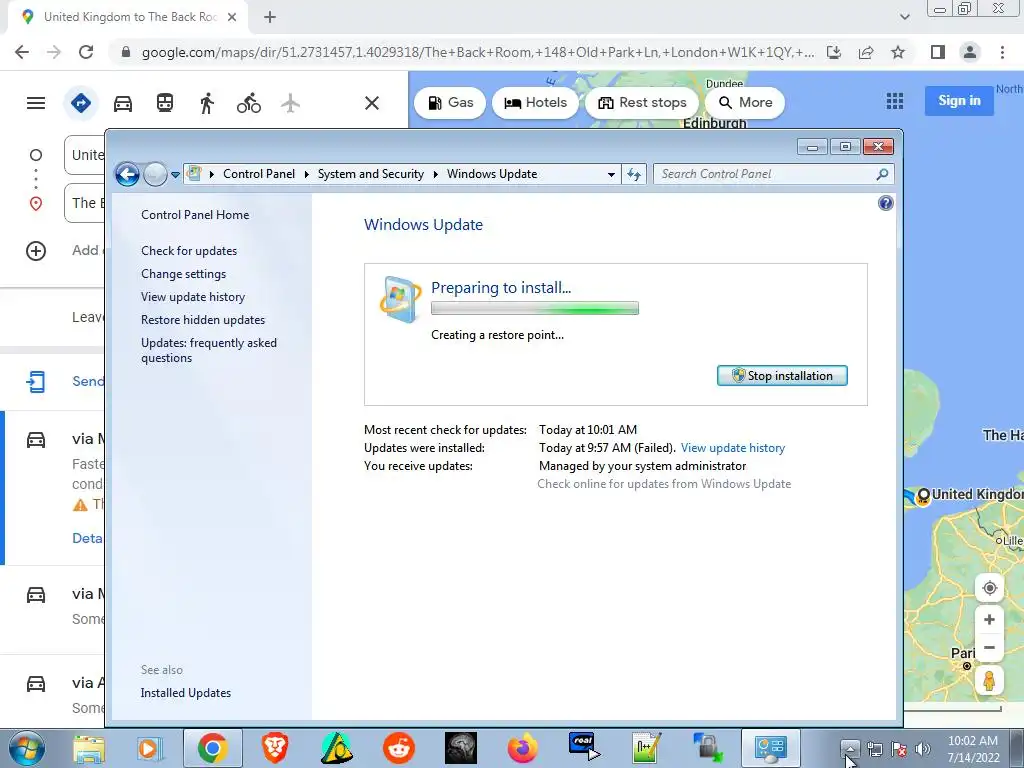Click the Gas search chip on the map

click(x=450, y=103)
